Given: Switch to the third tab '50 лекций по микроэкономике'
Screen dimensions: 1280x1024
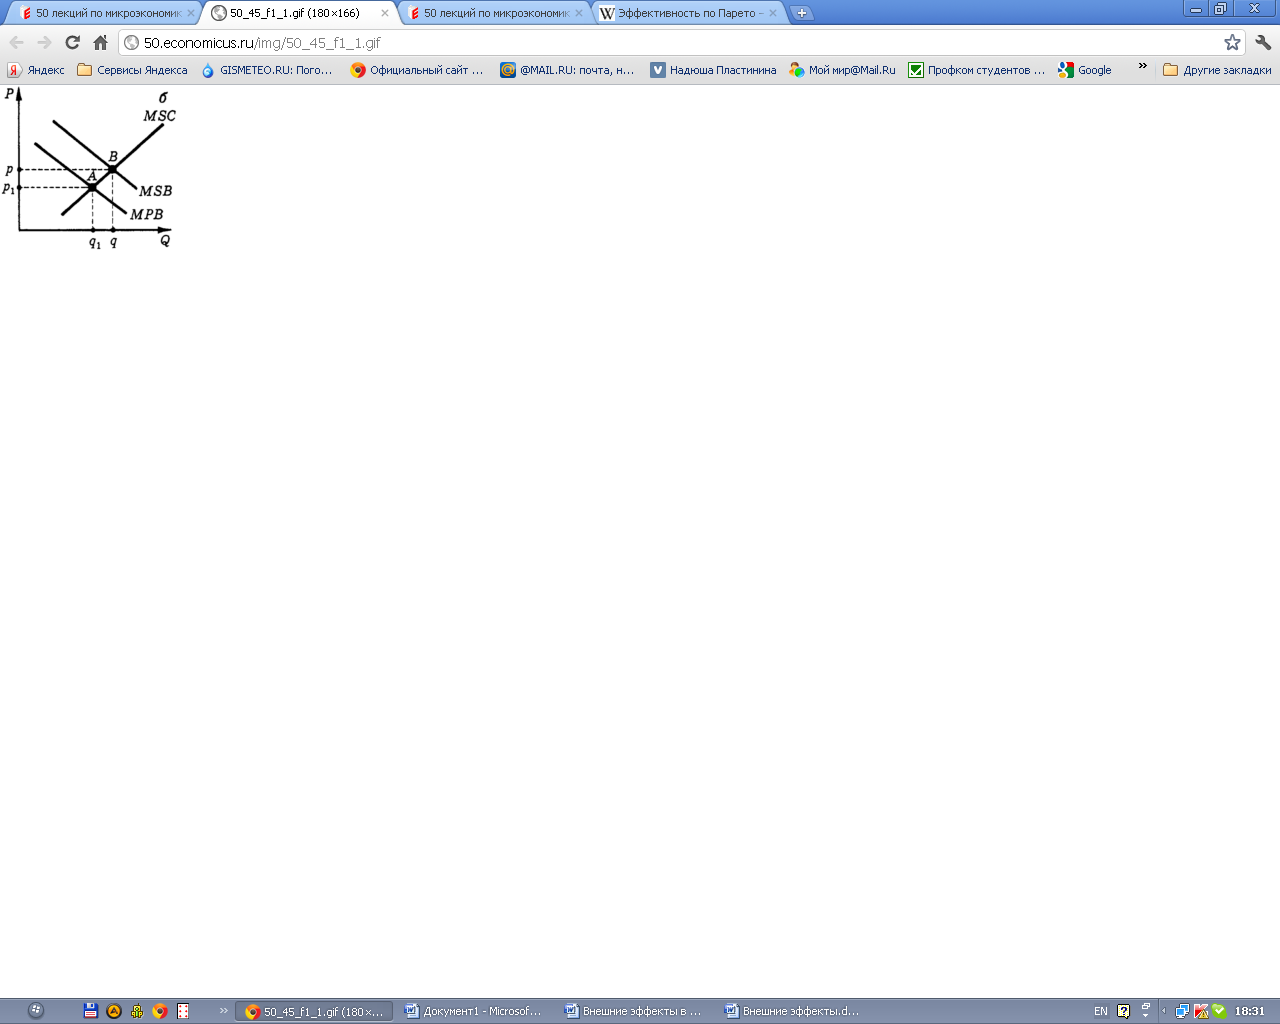Looking at the screenshot, I should click(x=496, y=13).
